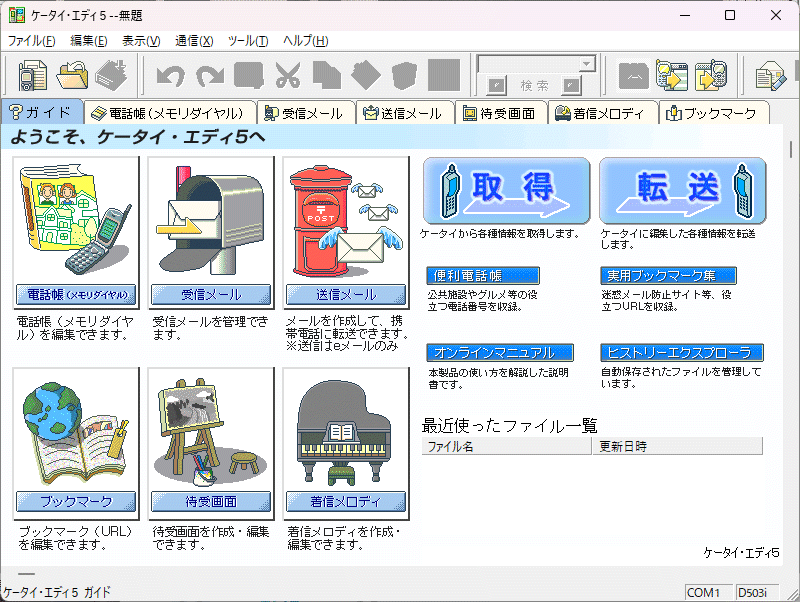Click the rightmost toolbar notepad pencil icon

point(770,76)
